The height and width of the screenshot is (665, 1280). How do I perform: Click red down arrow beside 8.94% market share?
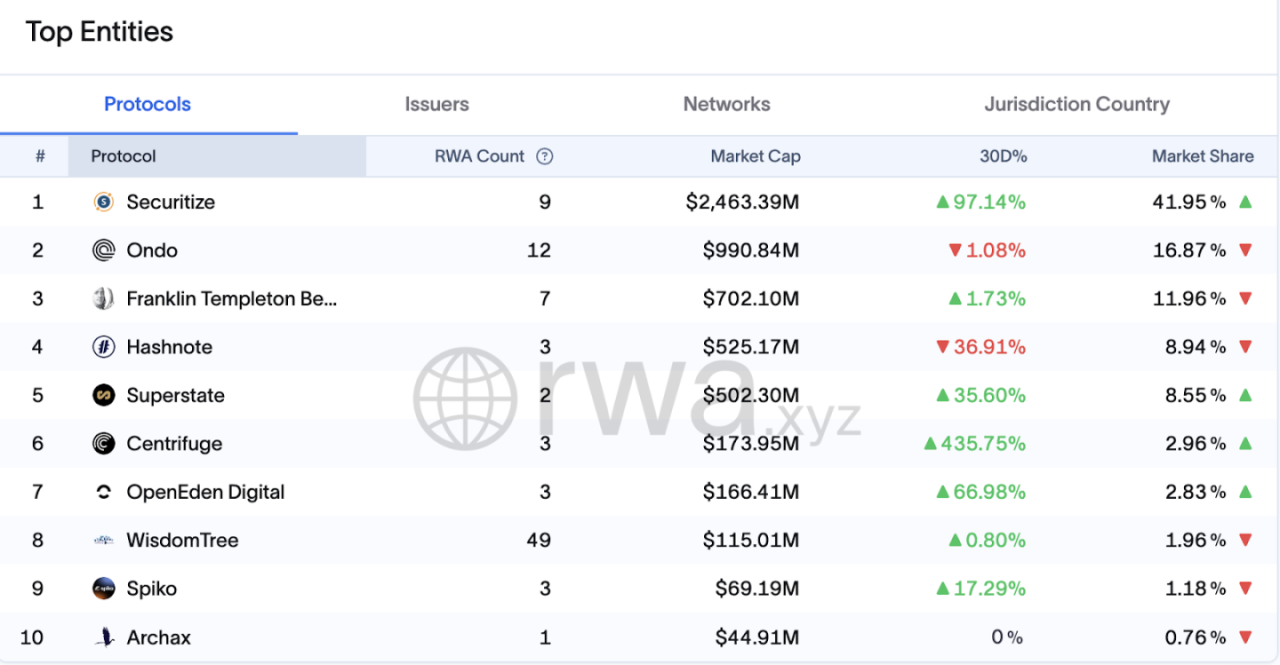(x=1245, y=347)
